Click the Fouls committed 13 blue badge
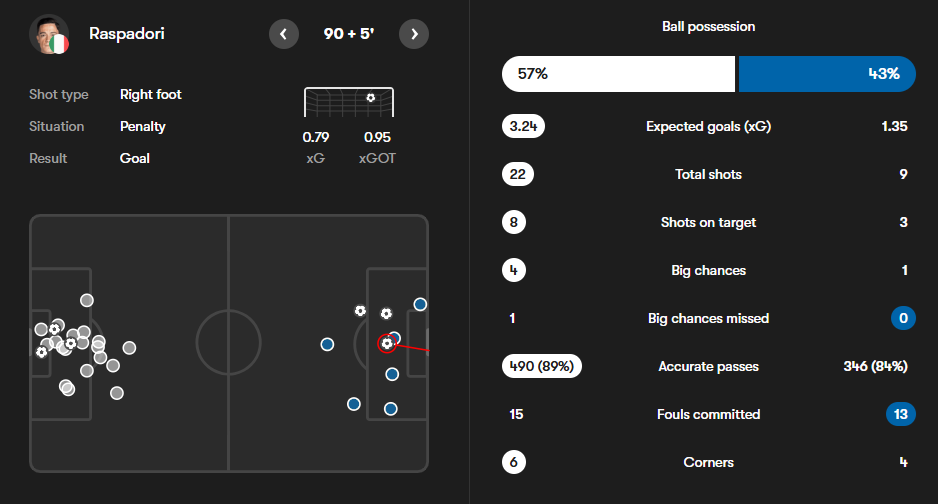This screenshot has height=504, width=938. click(901, 414)
